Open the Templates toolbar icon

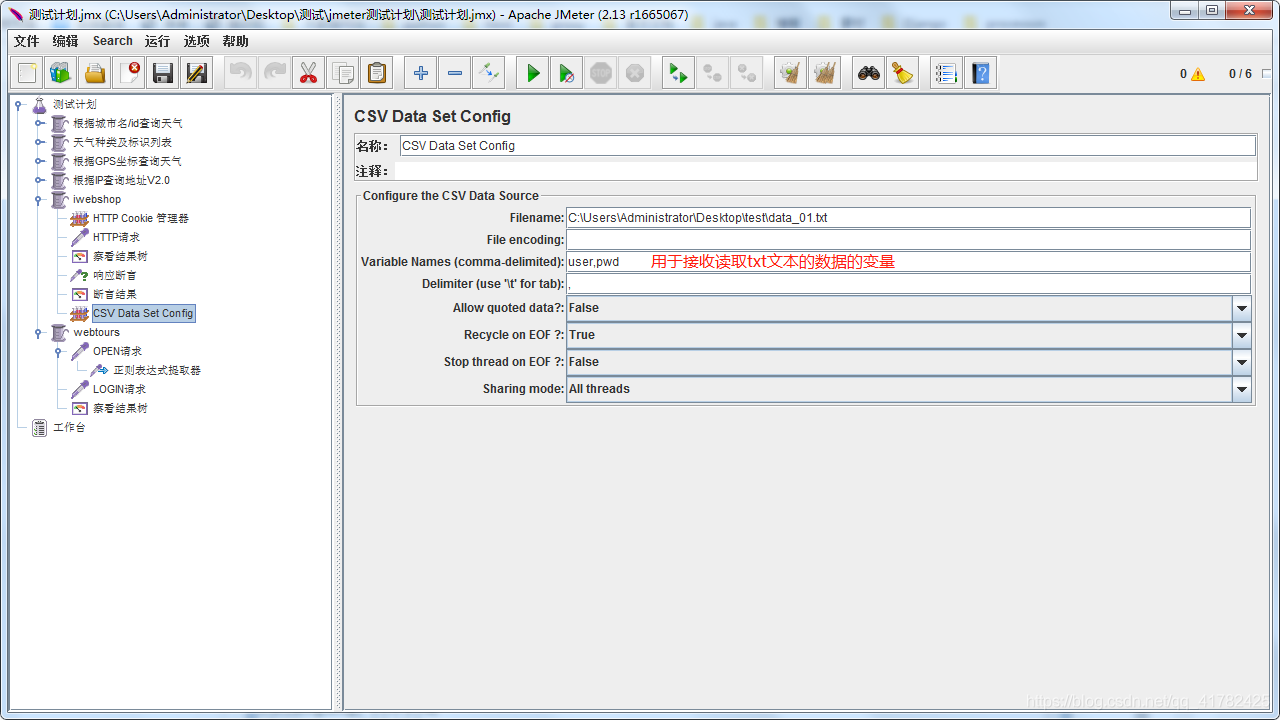click(61, 73)
